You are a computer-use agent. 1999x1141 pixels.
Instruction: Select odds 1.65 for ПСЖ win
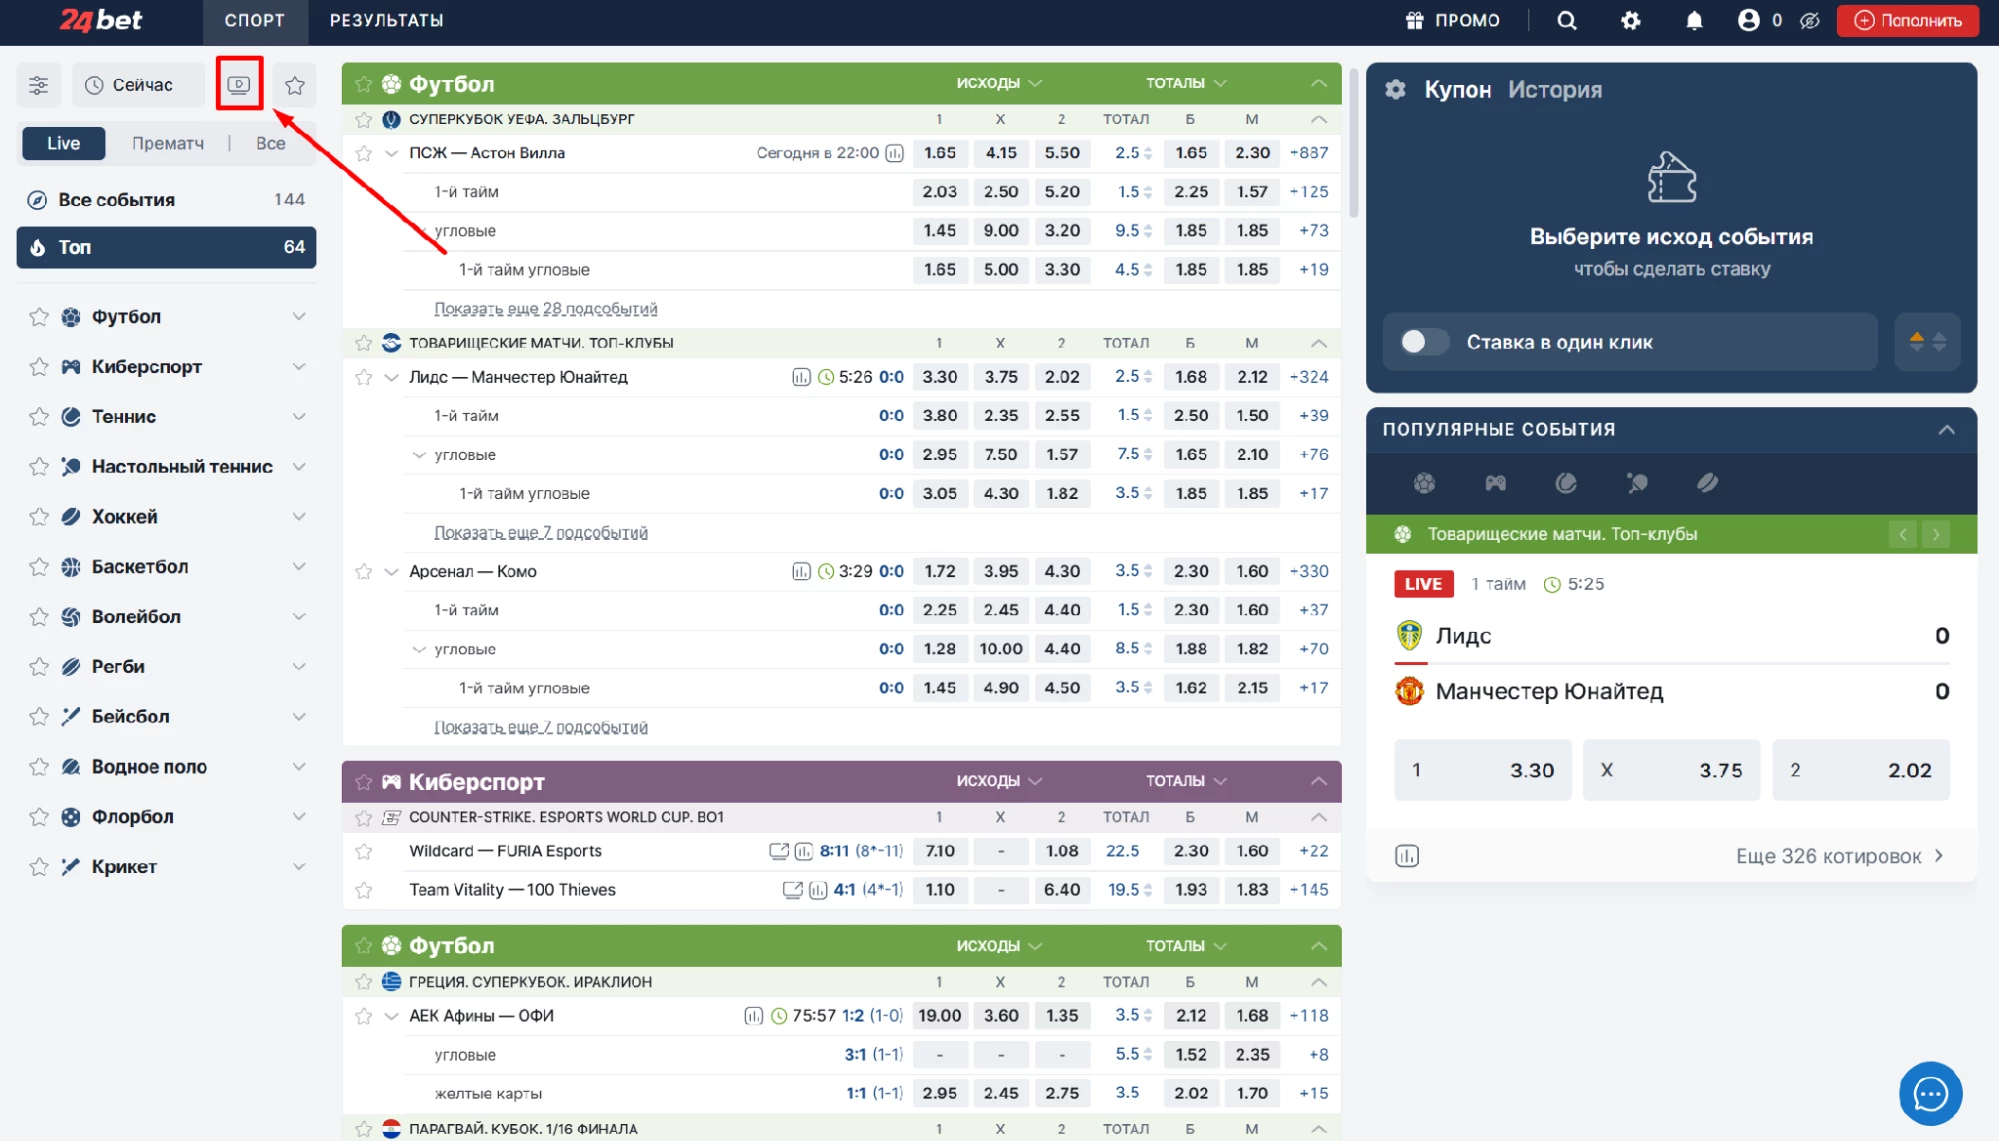[940, 153]
